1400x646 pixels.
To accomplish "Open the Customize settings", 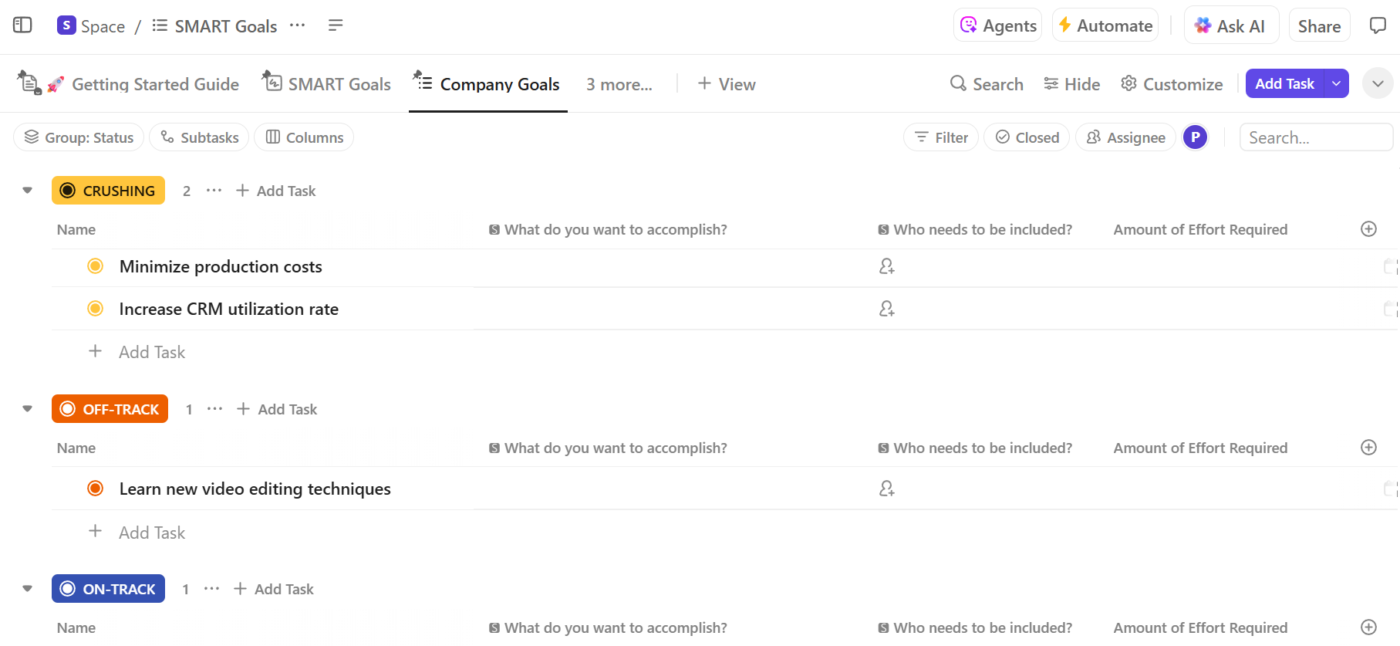I will coord(1172,84).
